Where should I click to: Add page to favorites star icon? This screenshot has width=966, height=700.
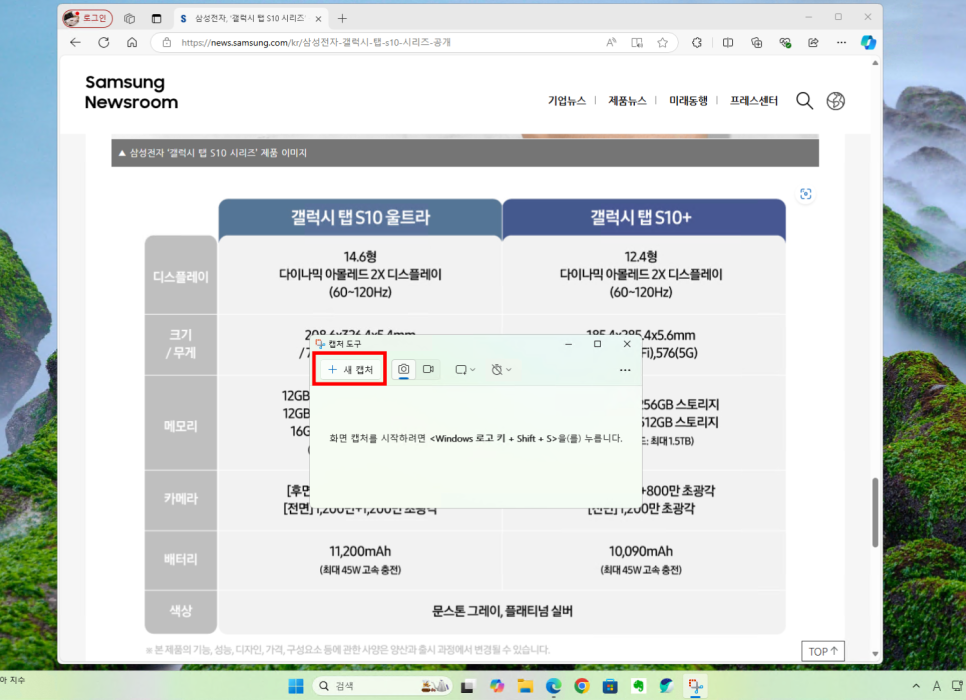pos(662,43)
